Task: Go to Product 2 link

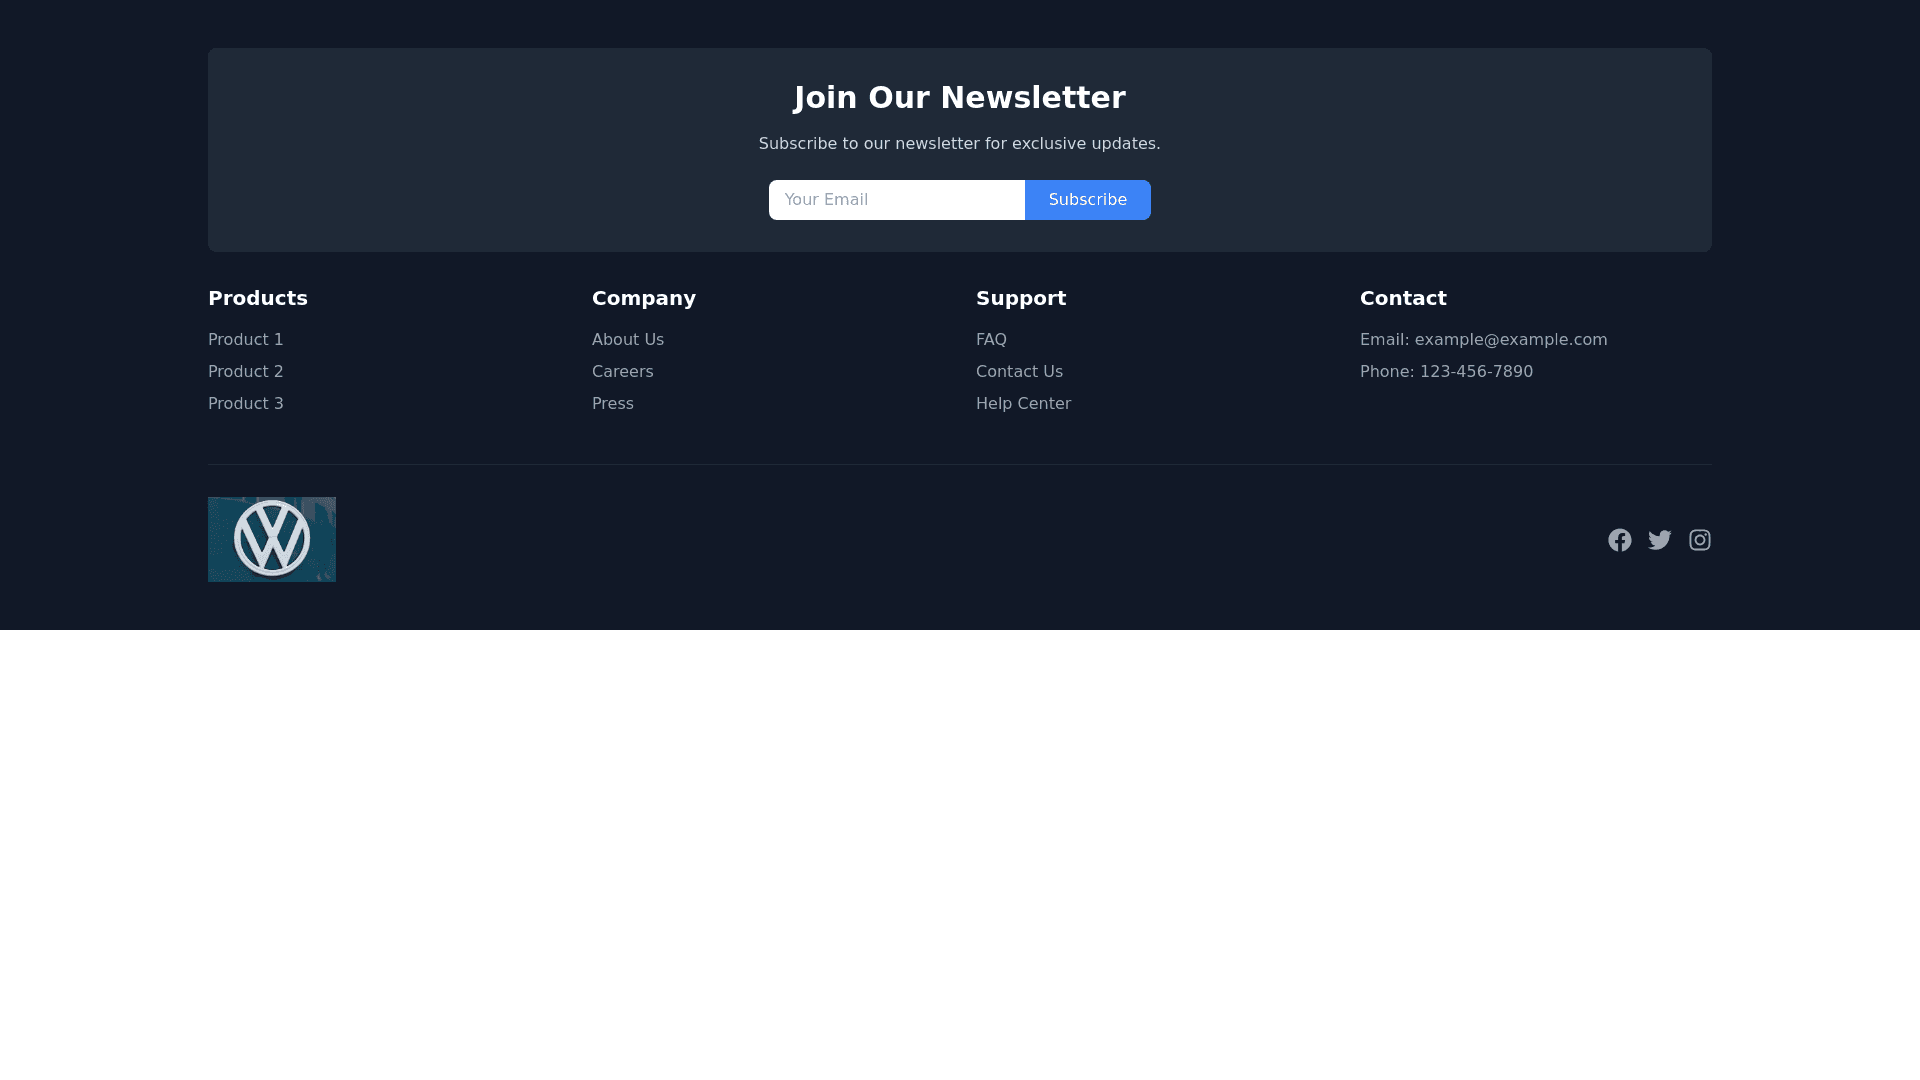Action: (246, 372)
